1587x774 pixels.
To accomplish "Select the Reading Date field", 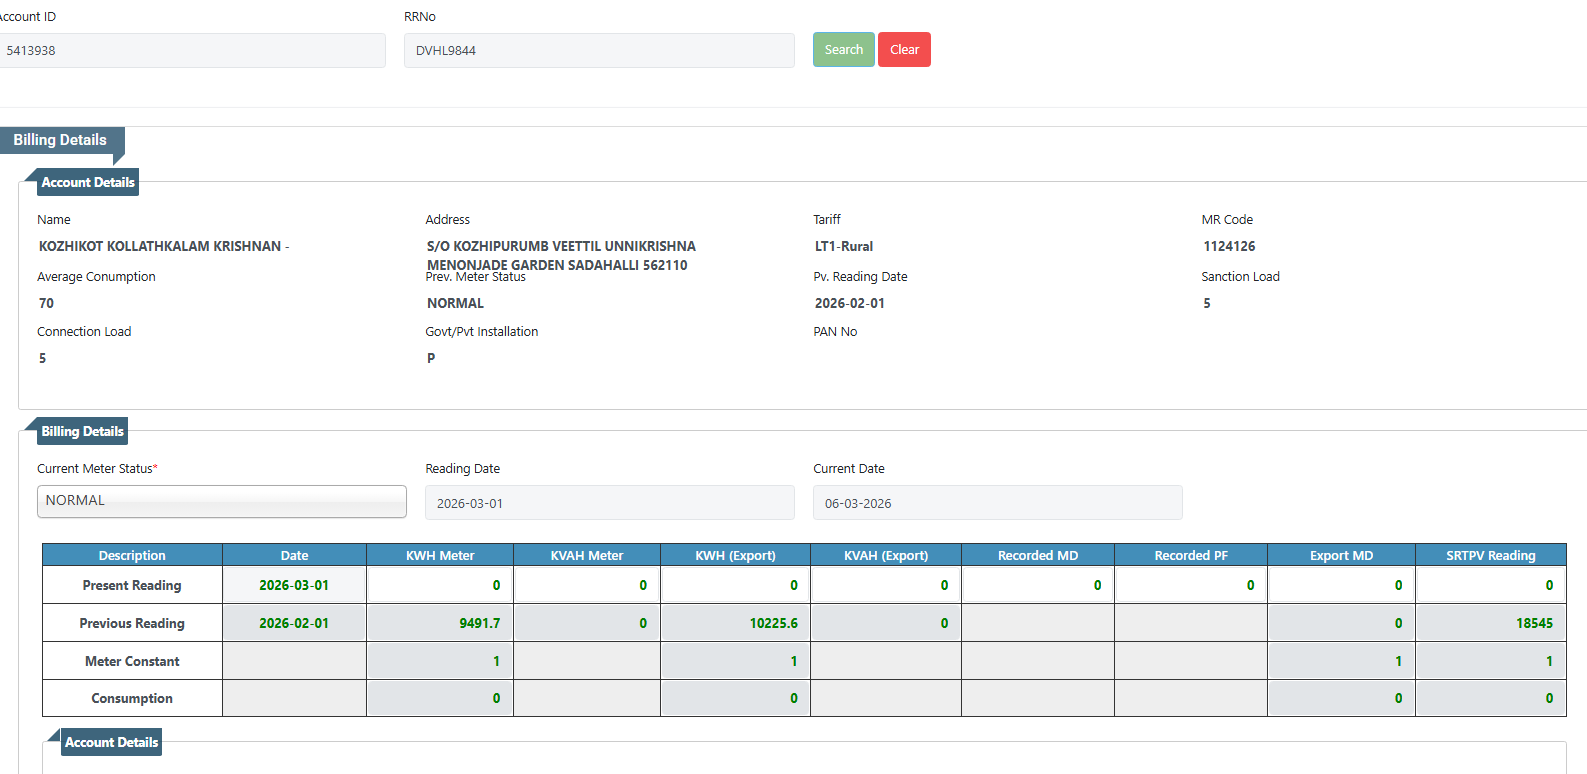I will [609, 503].
